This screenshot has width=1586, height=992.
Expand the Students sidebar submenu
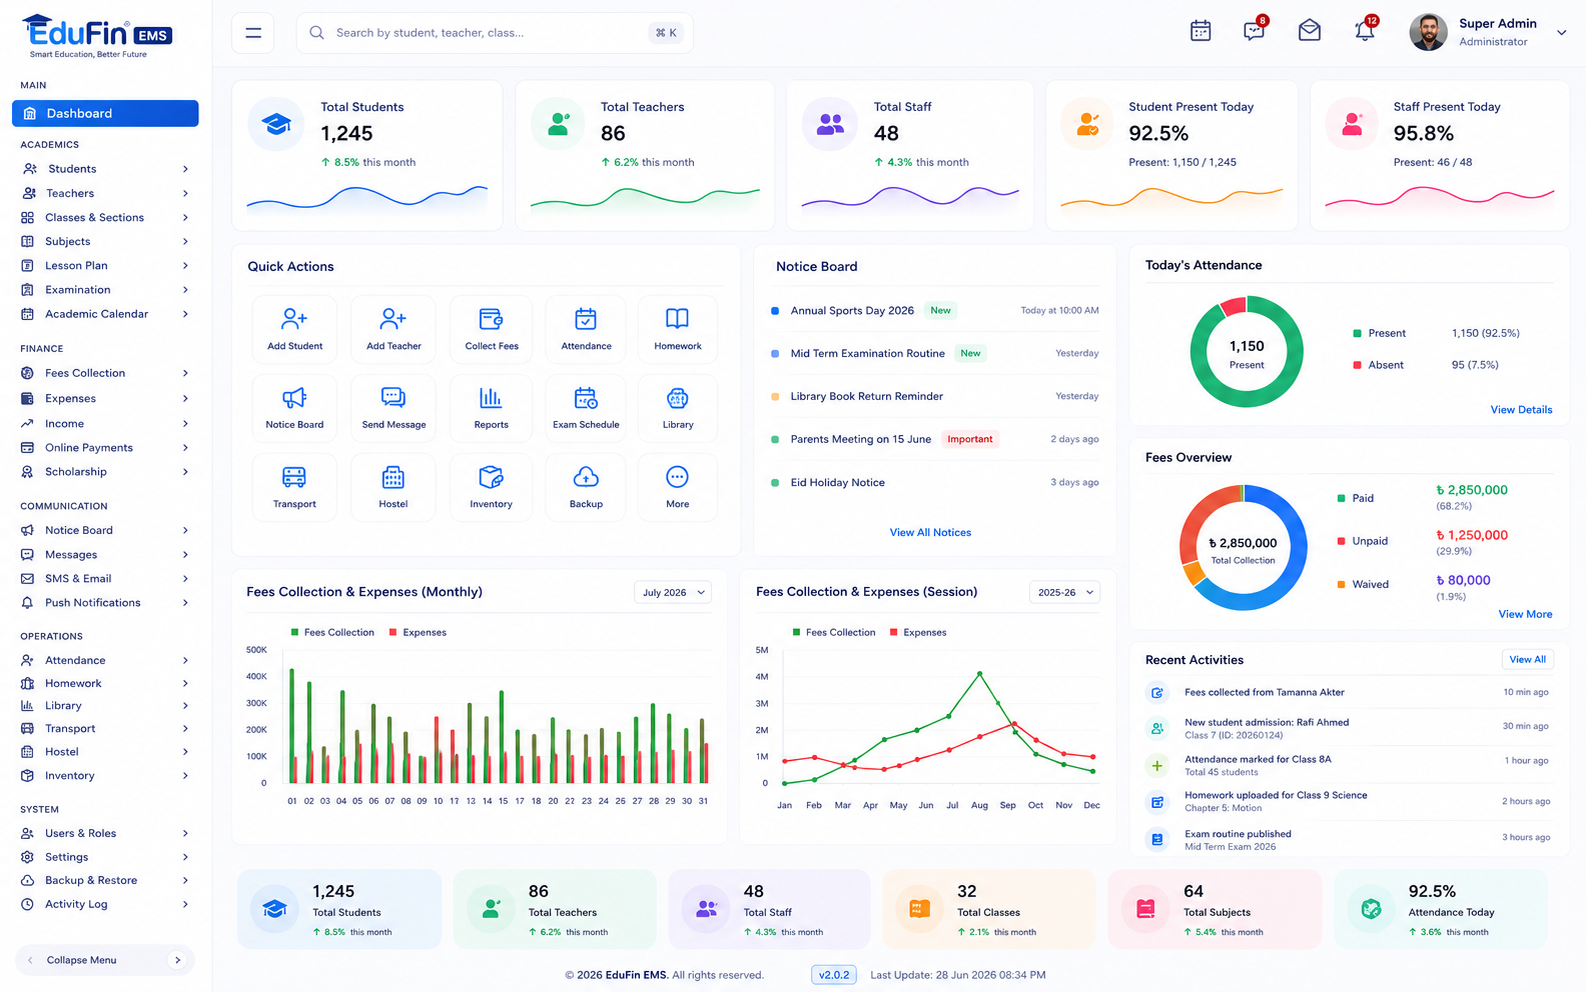pyautogui.click(x=186, y=169)
